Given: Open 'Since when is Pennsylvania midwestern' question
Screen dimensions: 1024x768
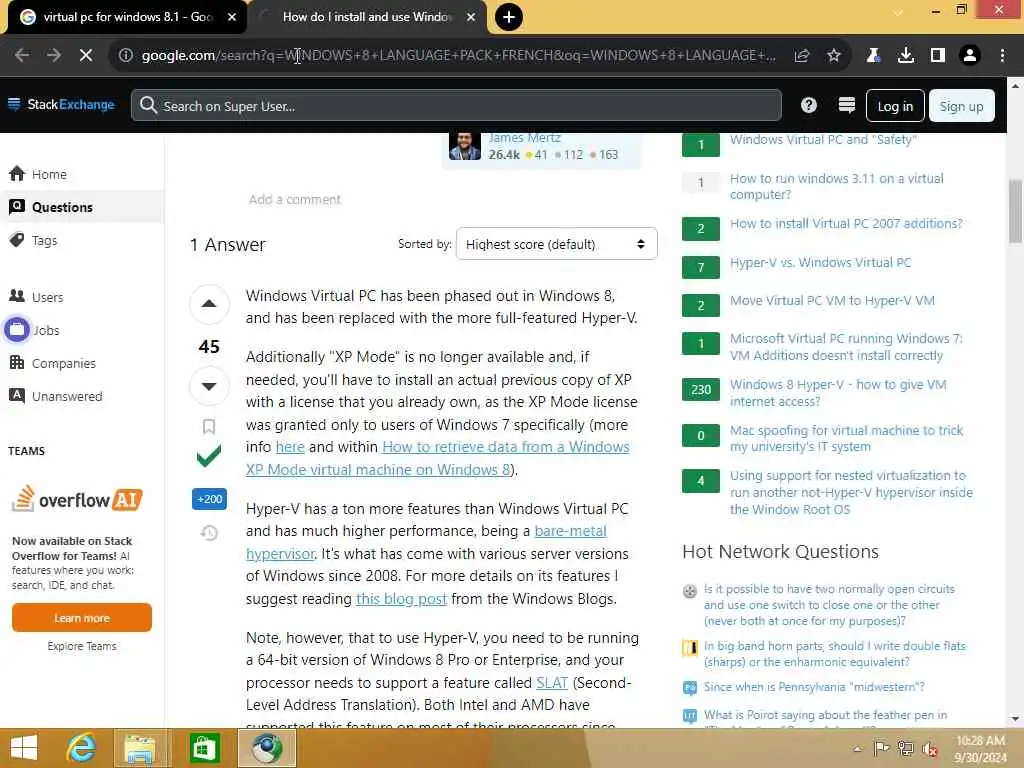Looking at the screenshot, I should [814, 686].
